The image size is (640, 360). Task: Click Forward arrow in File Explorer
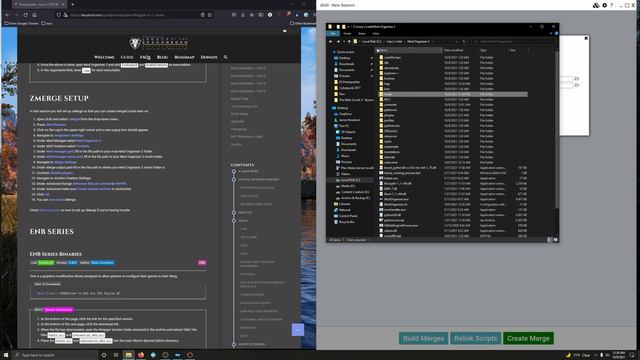(338, 42)
